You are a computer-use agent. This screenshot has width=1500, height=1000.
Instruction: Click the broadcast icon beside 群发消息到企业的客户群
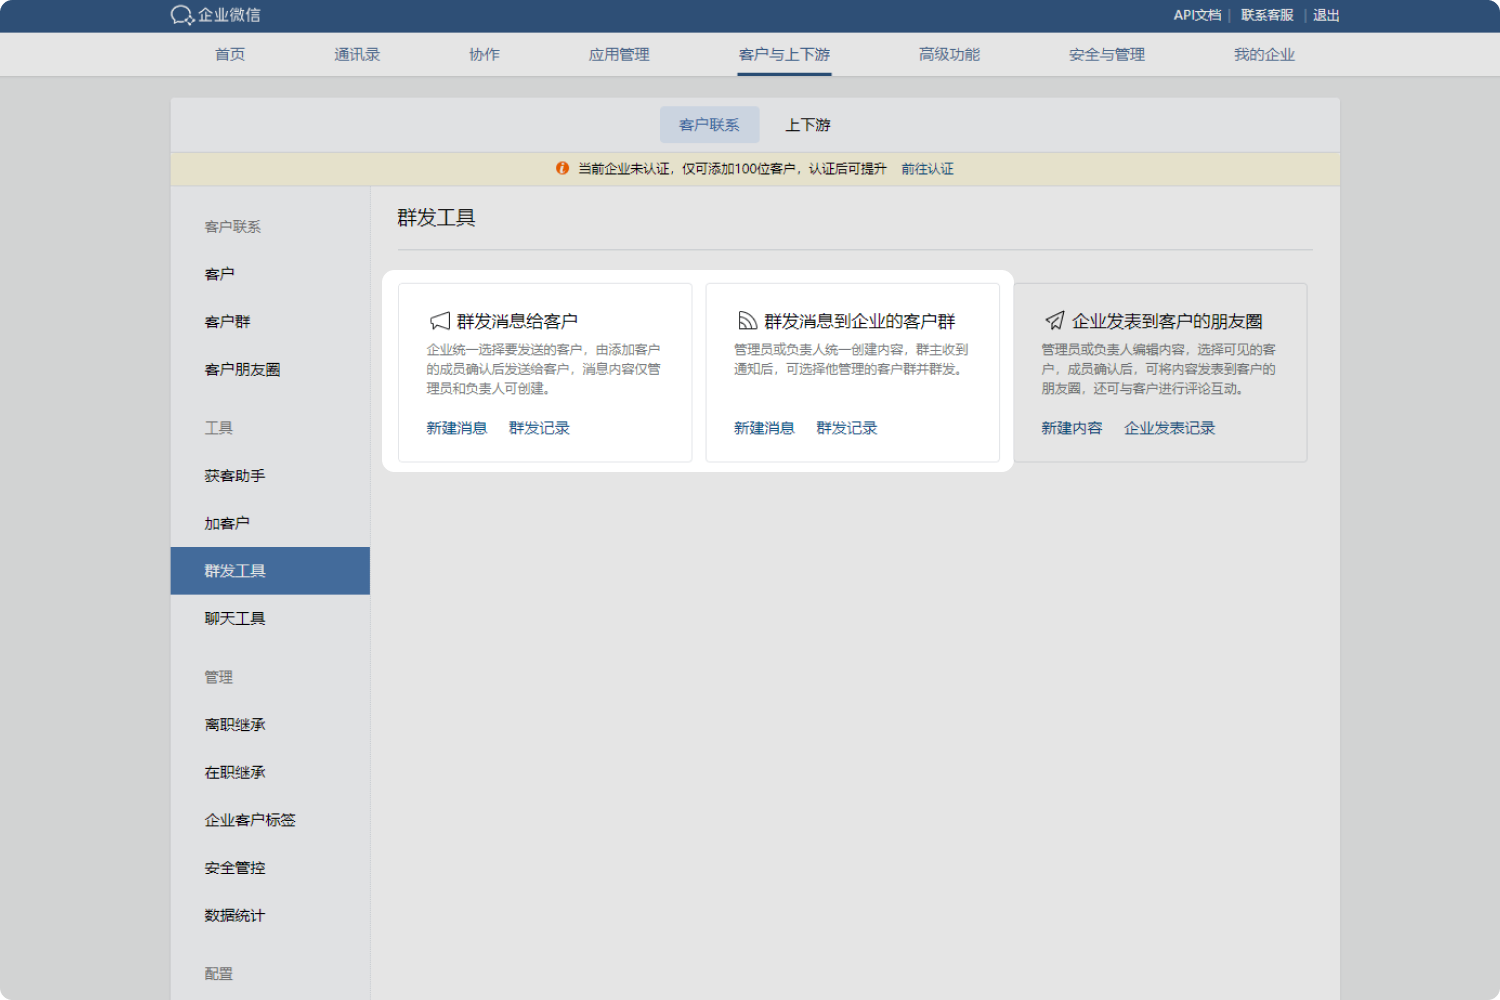(747, 321)
